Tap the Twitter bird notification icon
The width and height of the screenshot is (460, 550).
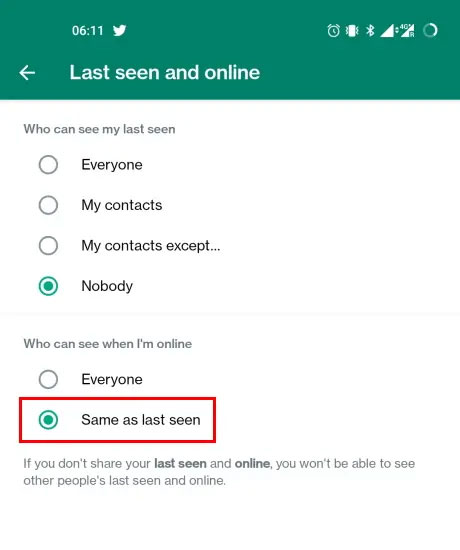pos(119,31)
